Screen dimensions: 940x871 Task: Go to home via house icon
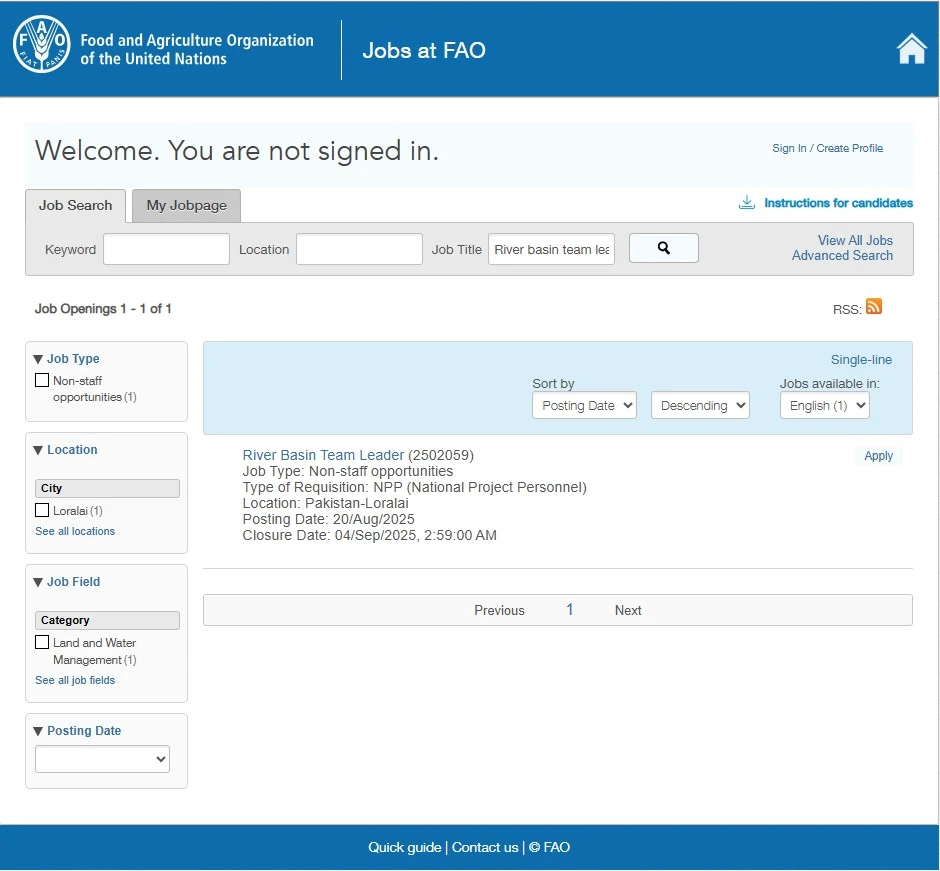click(x=911, y=49)
